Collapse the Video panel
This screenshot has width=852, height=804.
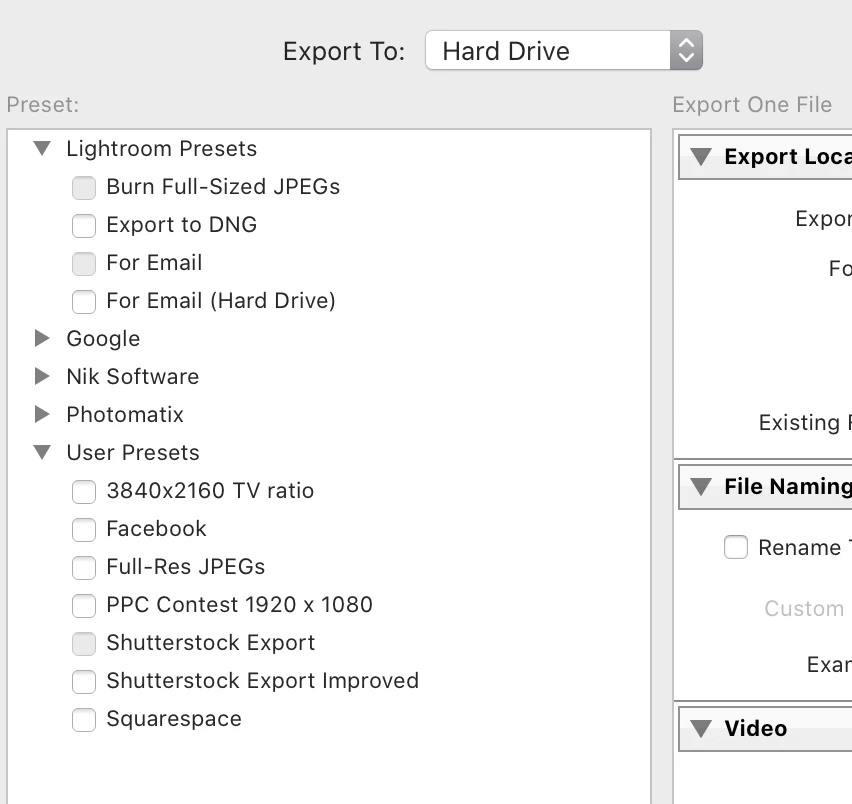pyautogui.click(x=701, y=728)
